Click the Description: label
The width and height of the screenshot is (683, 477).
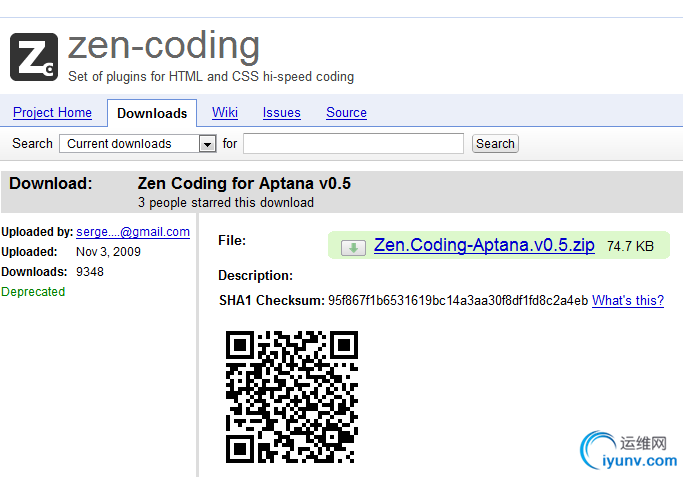tap(255, 276)
